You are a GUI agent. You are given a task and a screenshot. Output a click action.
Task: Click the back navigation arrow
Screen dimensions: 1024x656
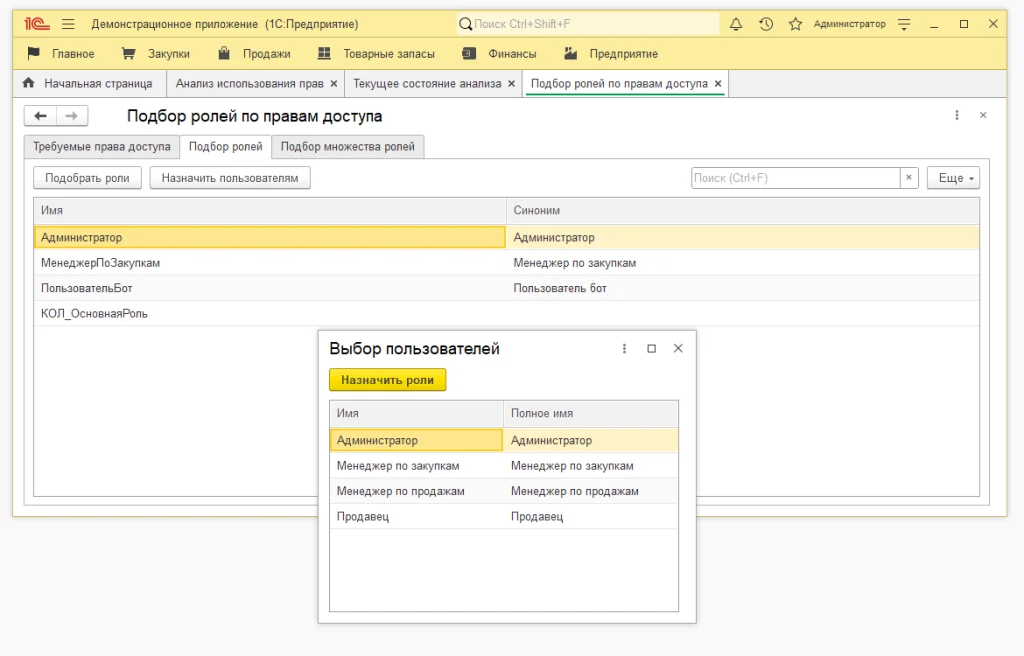[40, 116]
